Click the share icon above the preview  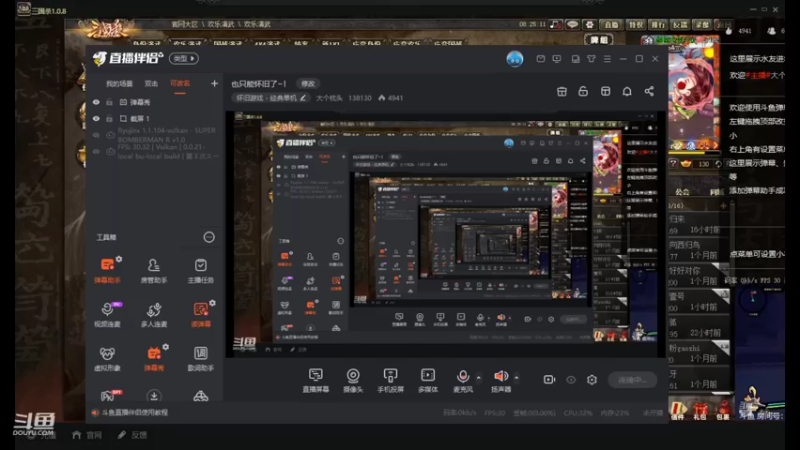[x=649, y=91]
